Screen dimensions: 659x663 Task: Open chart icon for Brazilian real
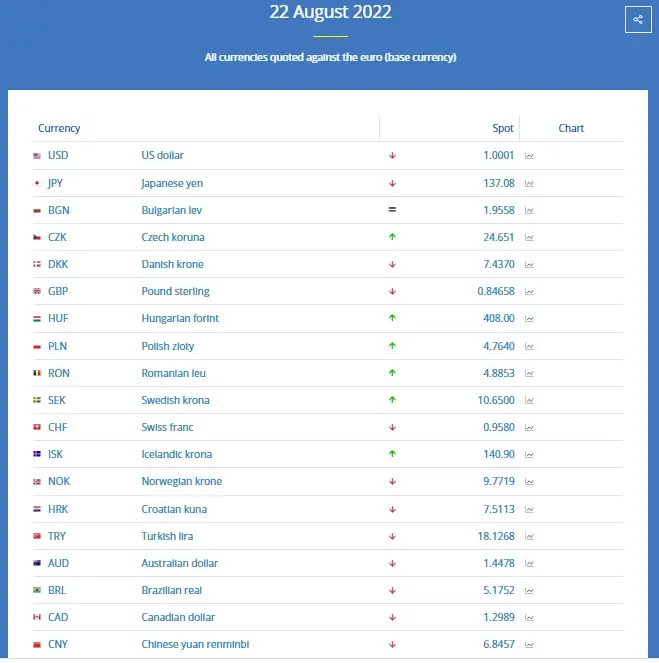530,591
